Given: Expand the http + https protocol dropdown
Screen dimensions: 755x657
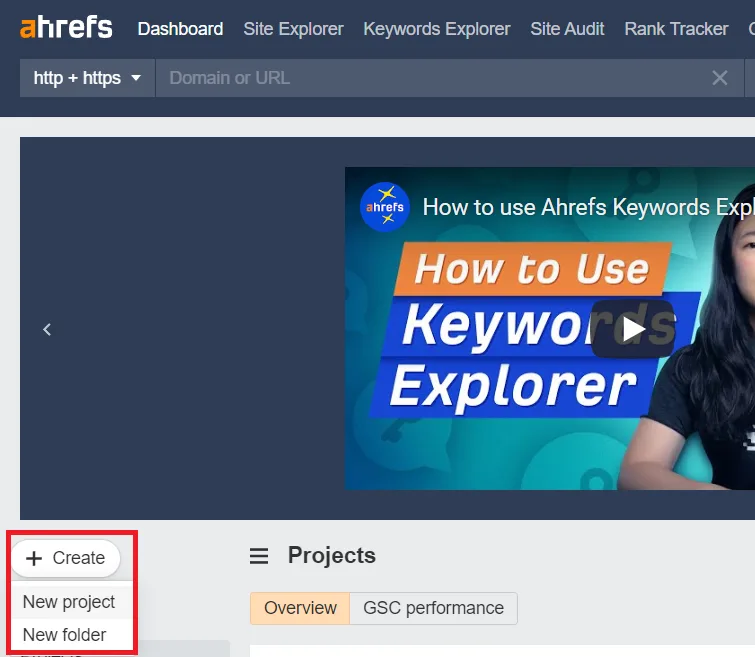Looking at the screenshot, I should click(87, 78).
